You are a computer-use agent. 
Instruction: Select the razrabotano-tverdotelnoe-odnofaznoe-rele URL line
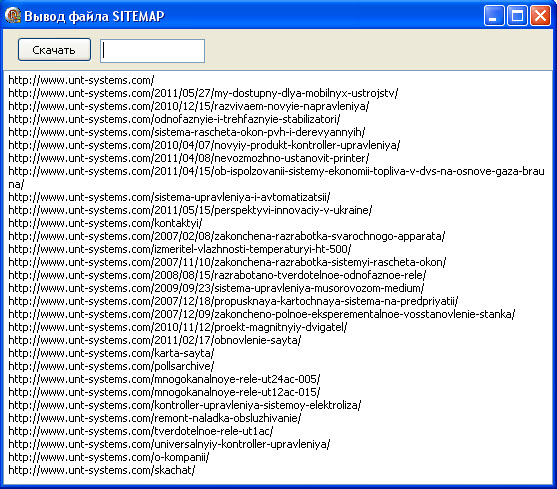(x=217, y=275)
